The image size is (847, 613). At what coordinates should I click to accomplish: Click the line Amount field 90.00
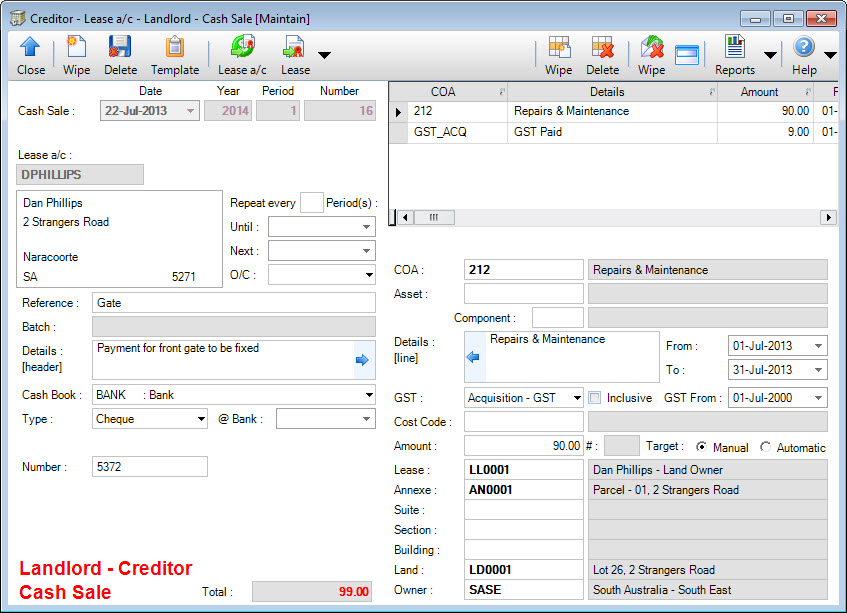(x=523, y=446)
